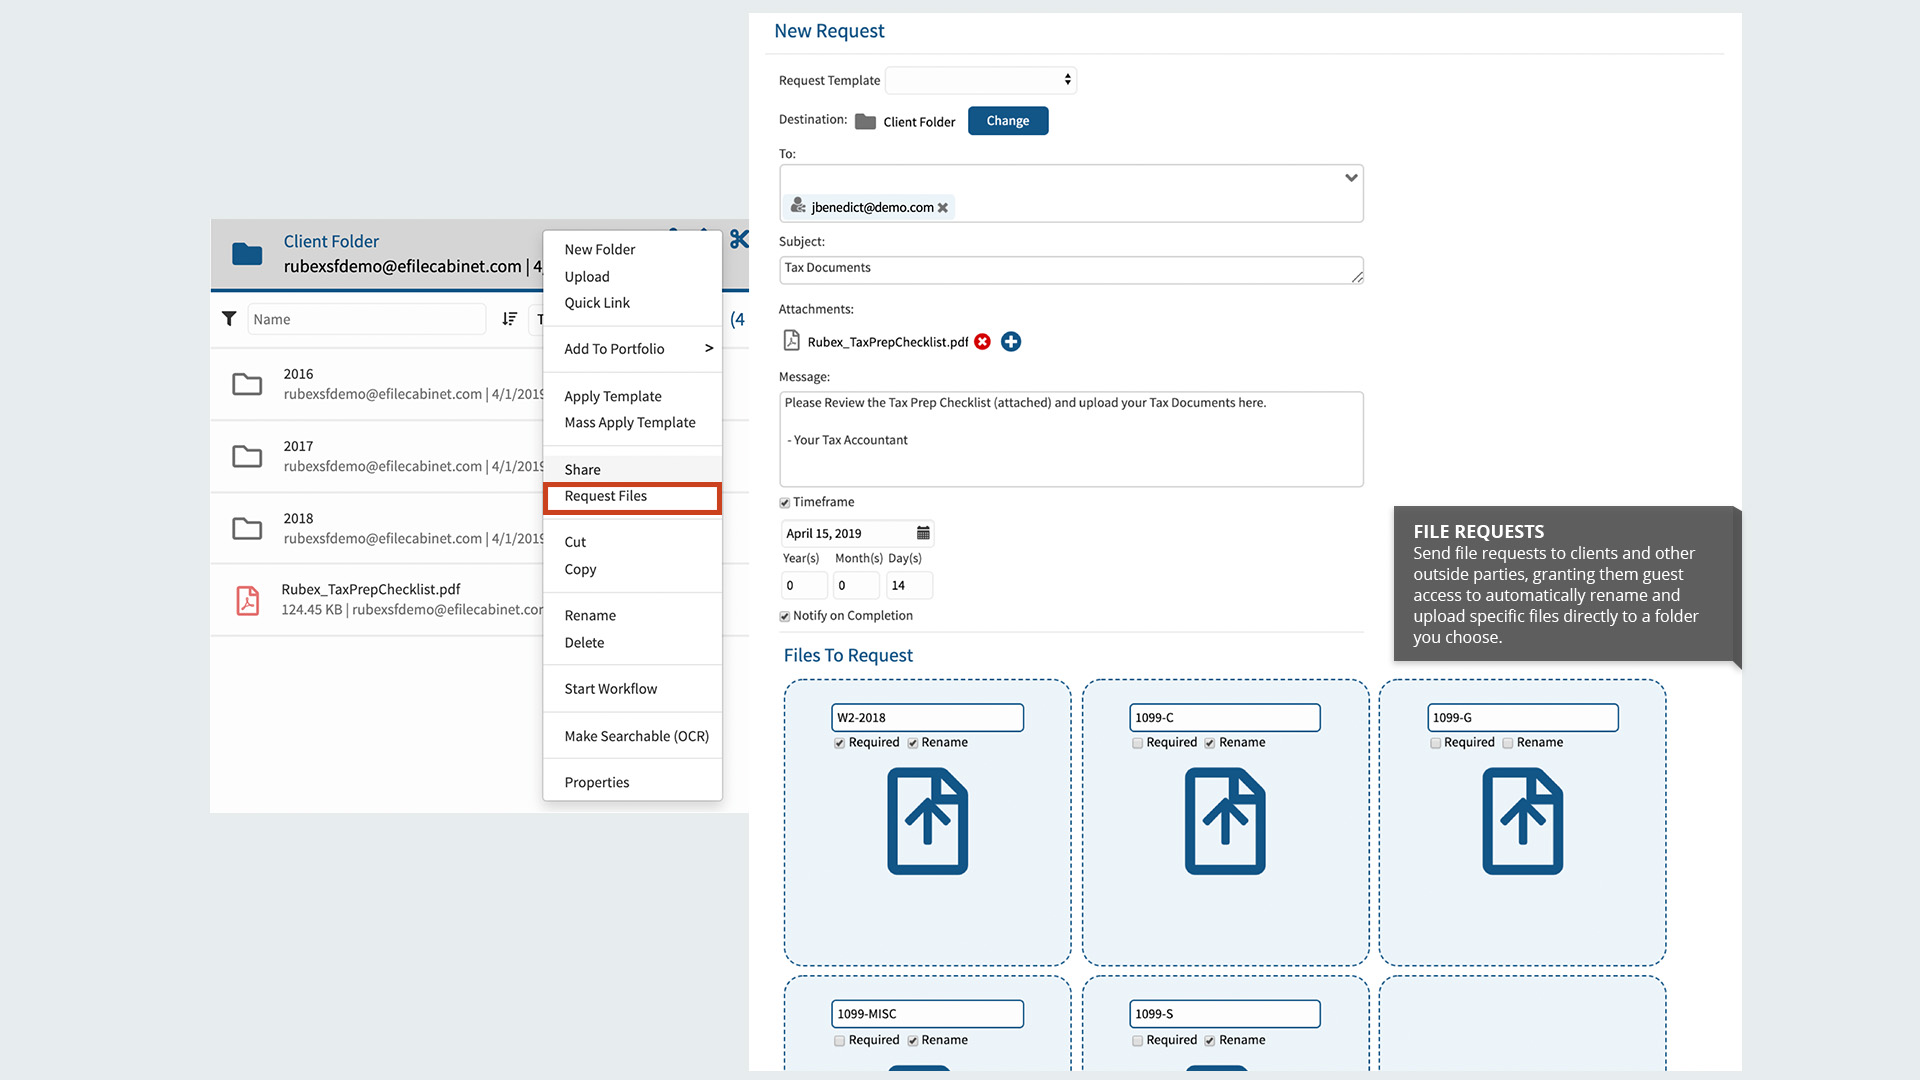Click the blue add attachment plus icon
Screen dimensions: 1920x1080
[1011, 342]
